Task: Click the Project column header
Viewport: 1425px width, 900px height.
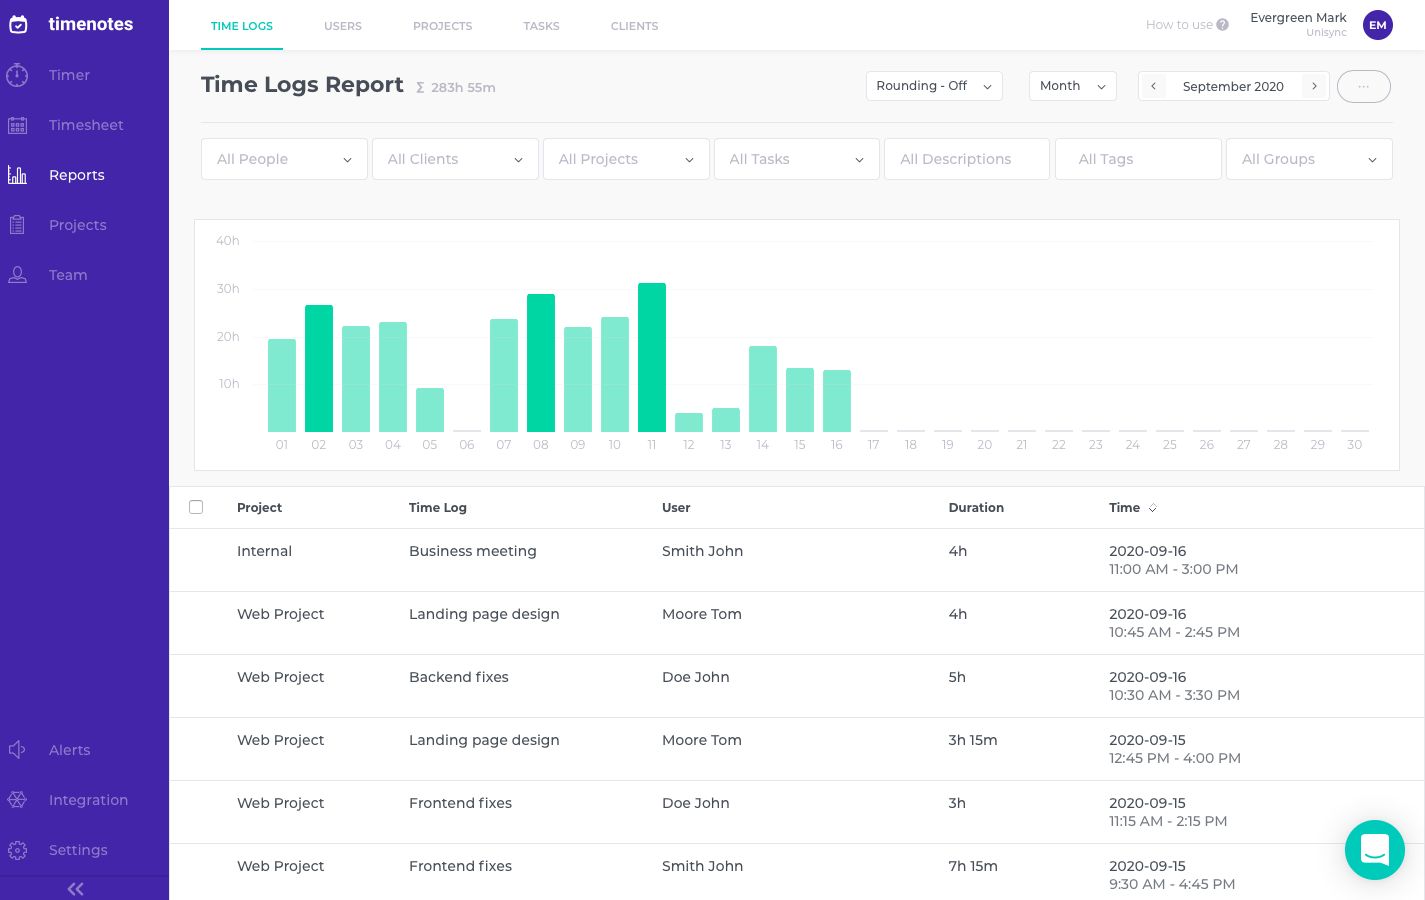Action: pyautogui.click(x=259, y=508)
